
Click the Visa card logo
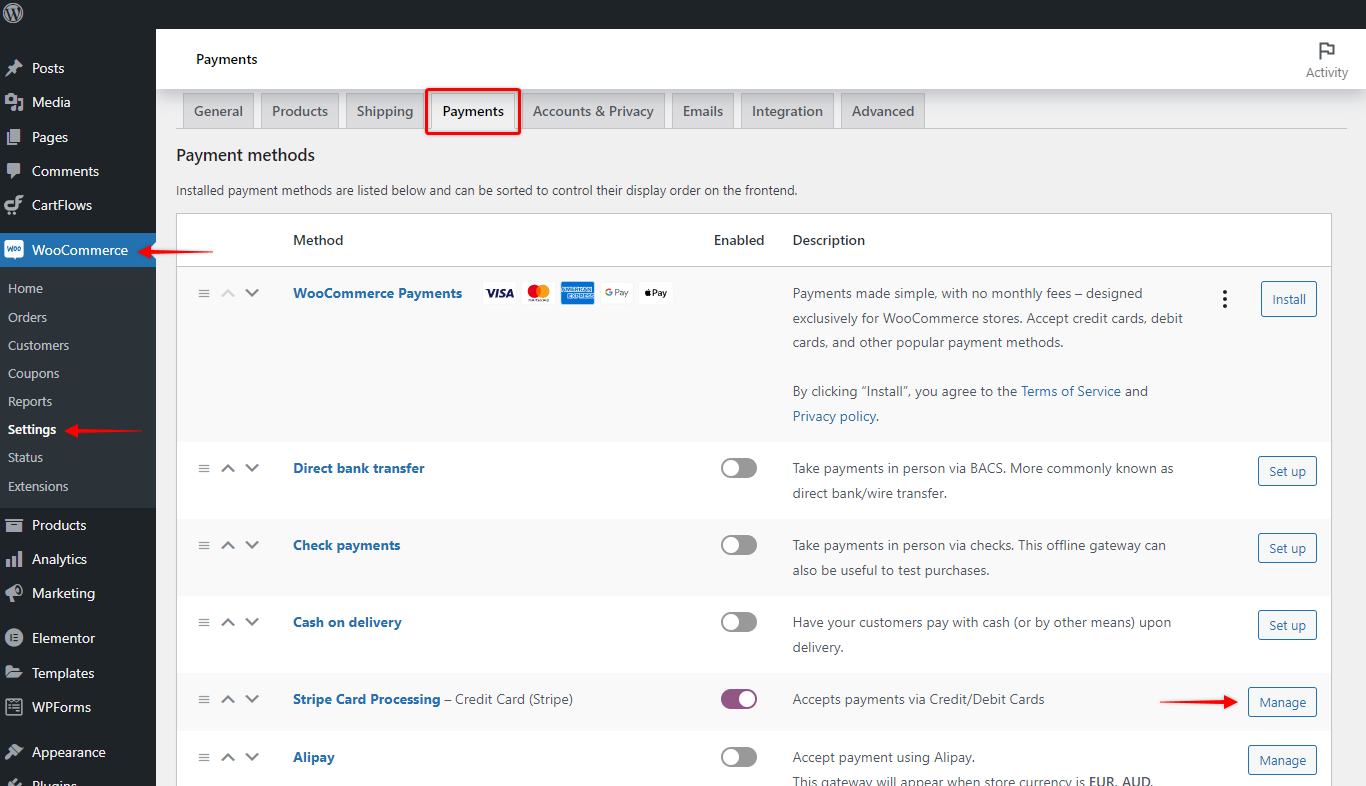[499, 293]
